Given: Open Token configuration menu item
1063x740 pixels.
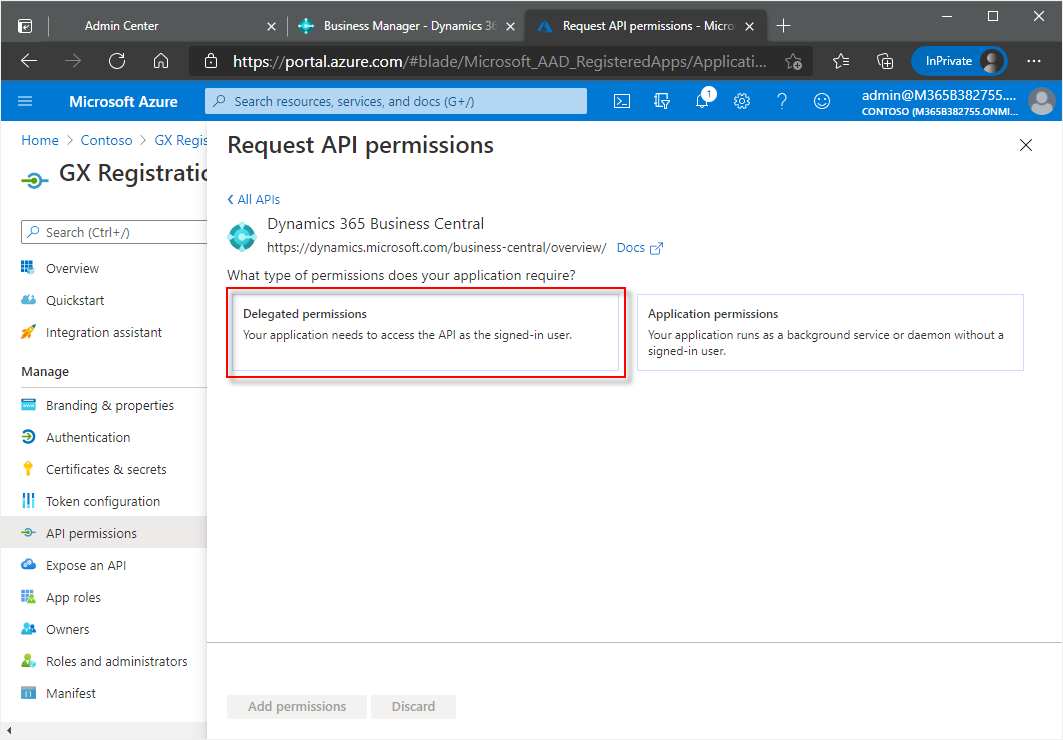Looking at the screenshot, I should 103,501.
